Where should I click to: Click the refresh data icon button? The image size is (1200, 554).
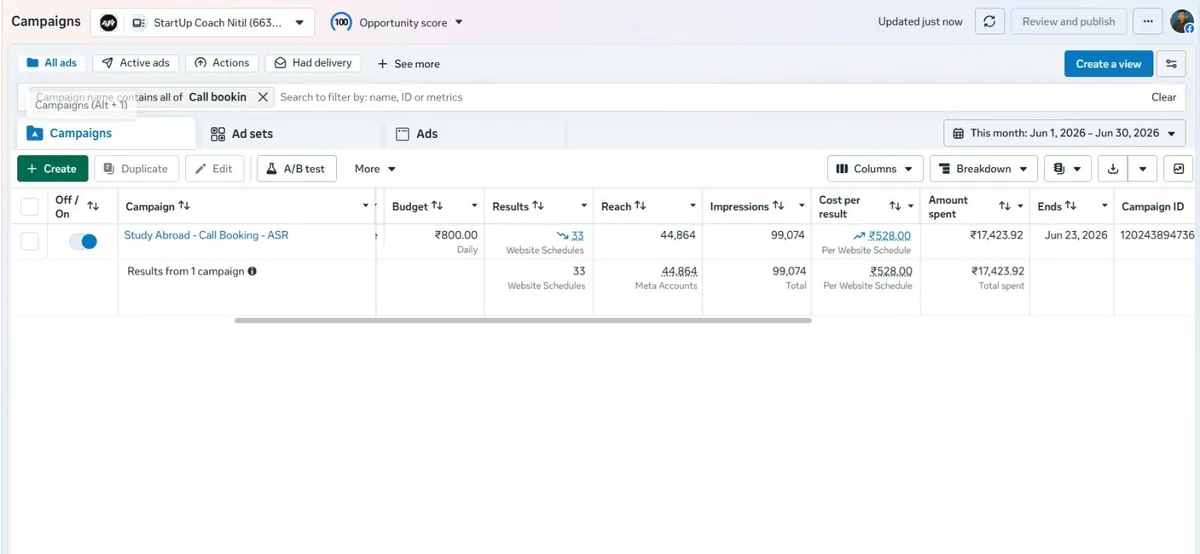tap(989, 22)
